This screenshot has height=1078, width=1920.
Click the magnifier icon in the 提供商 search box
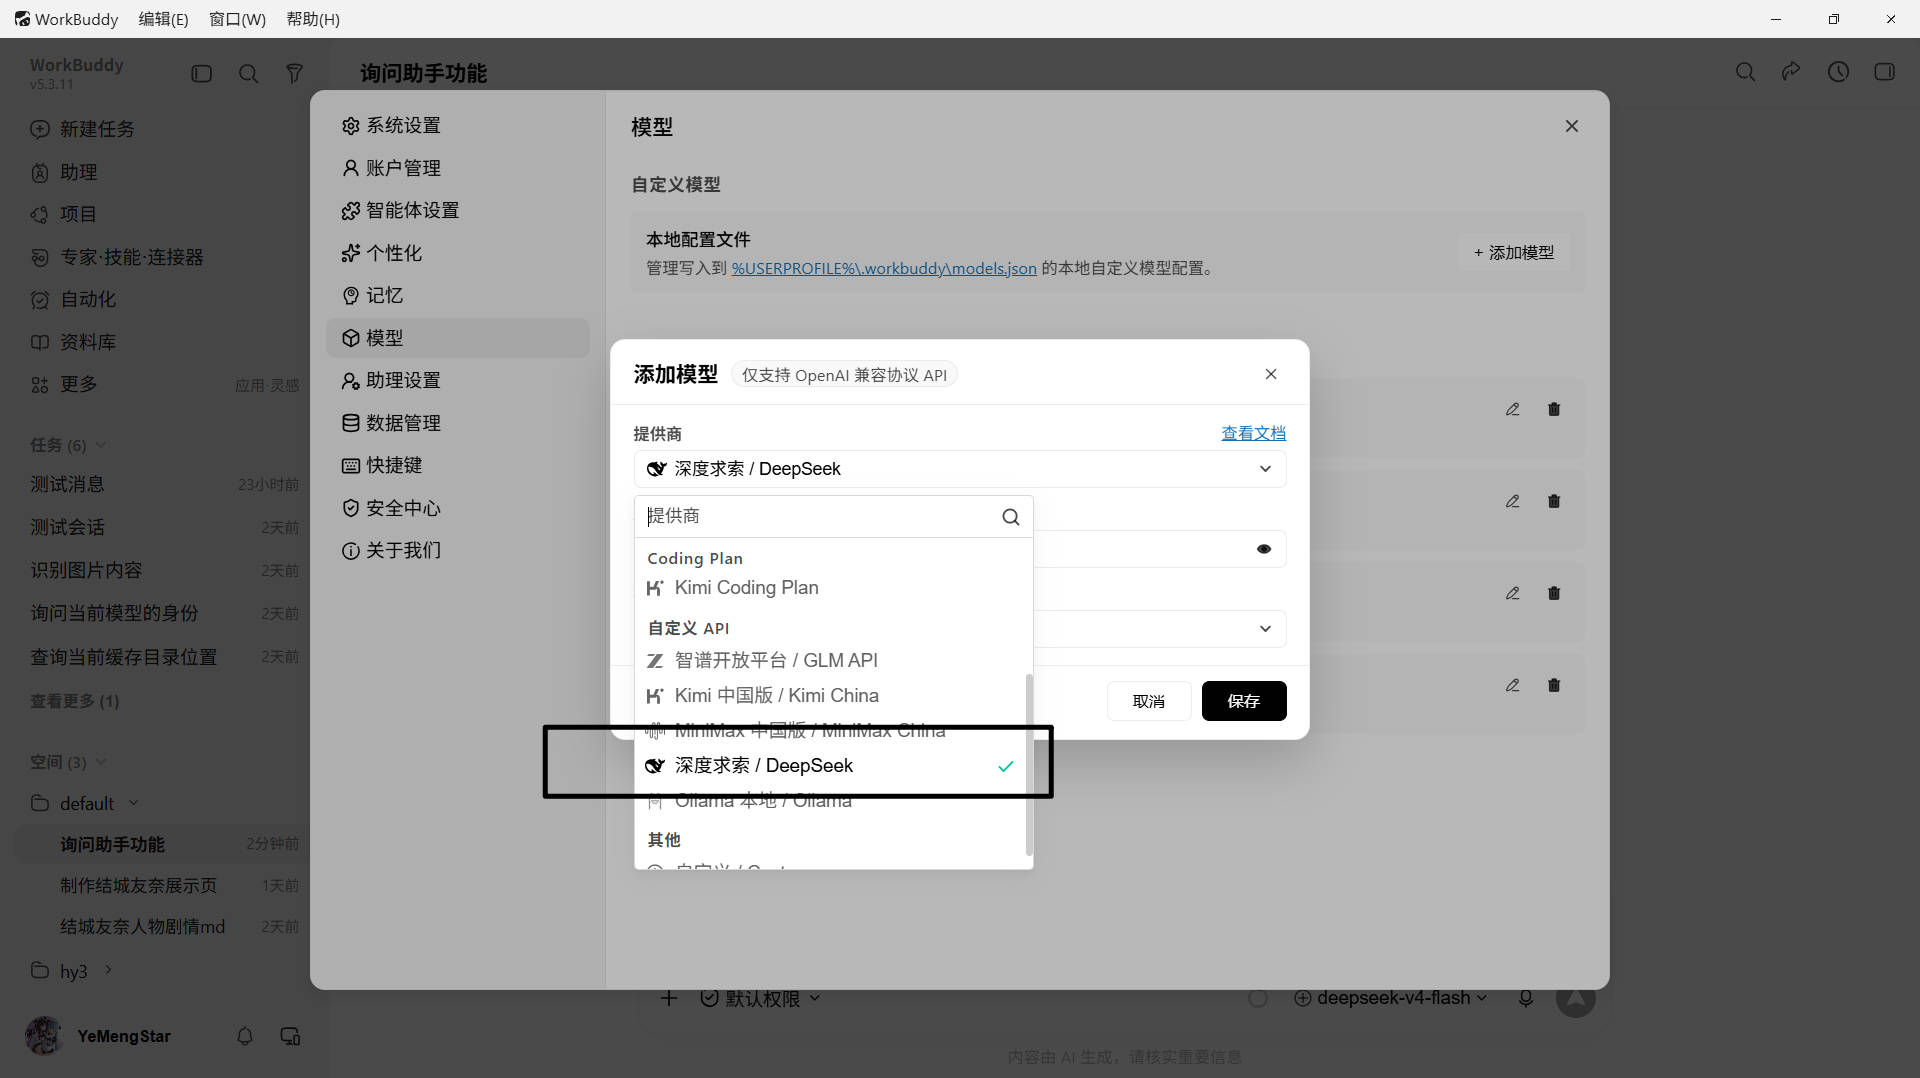(x=1011, y=516)
